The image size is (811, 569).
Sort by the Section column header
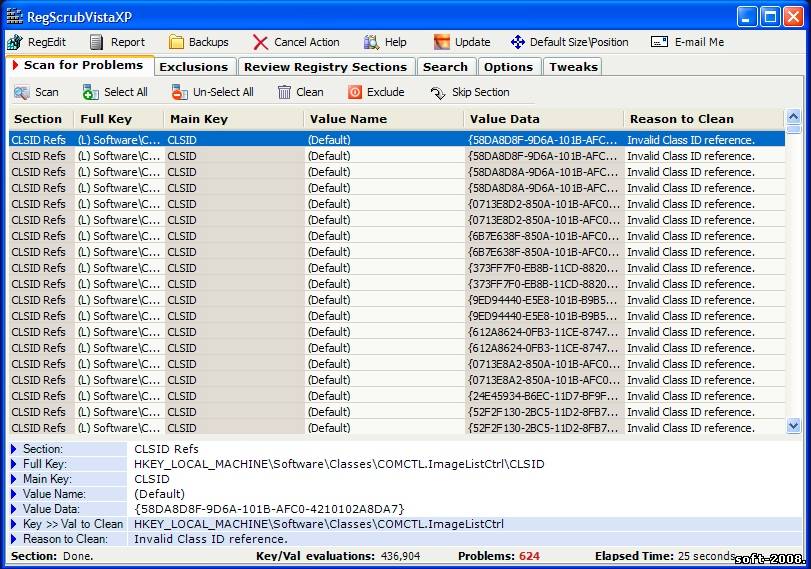coord(41,119)
